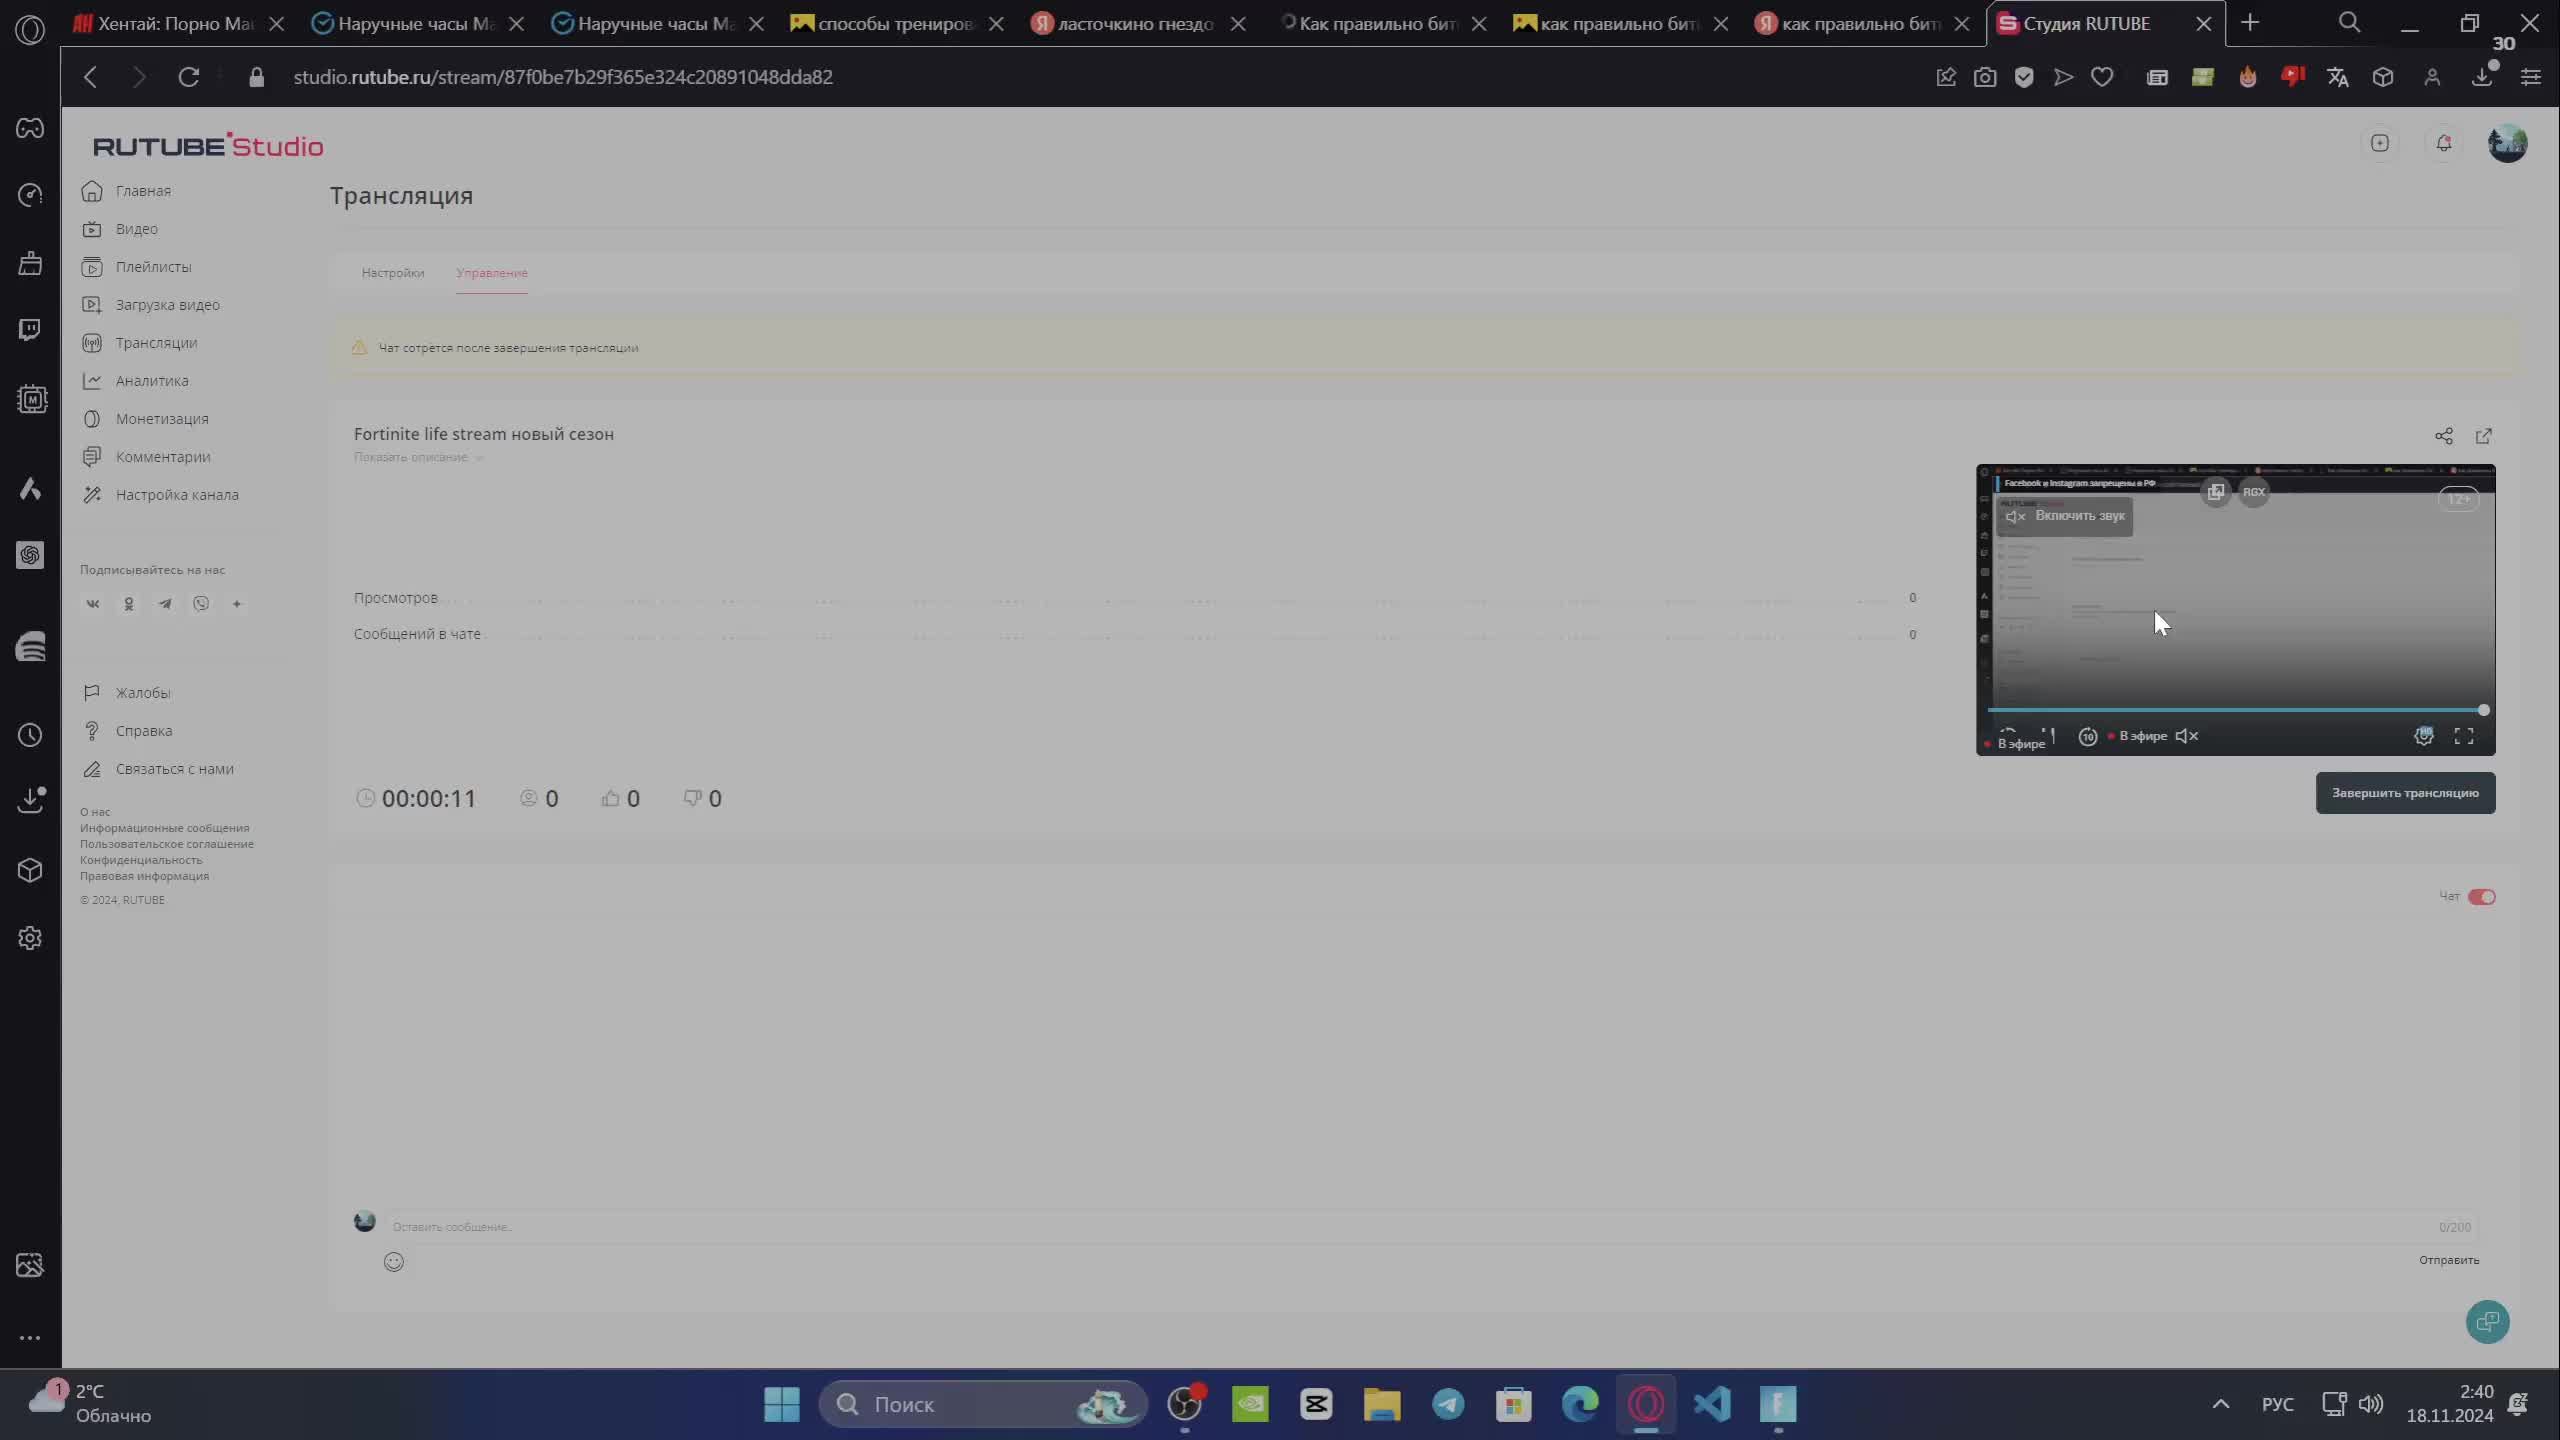Open the Odnoklassniki social link
2560x1440 pixels.
click(129, 604)
